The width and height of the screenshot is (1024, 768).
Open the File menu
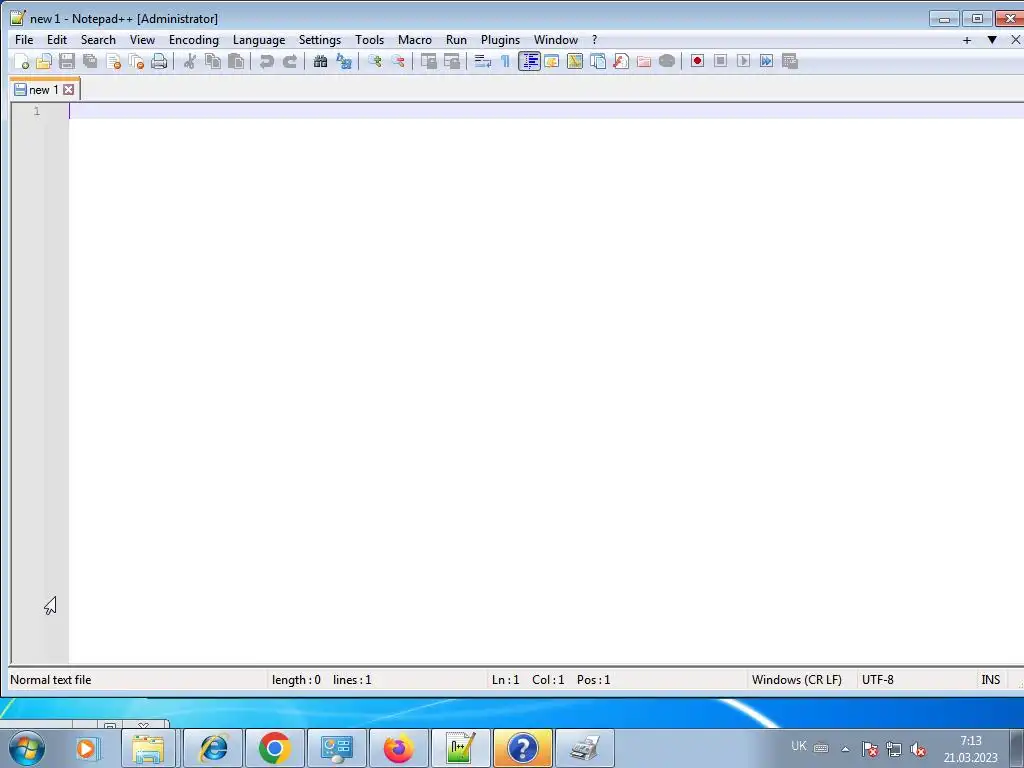(24, 40)
